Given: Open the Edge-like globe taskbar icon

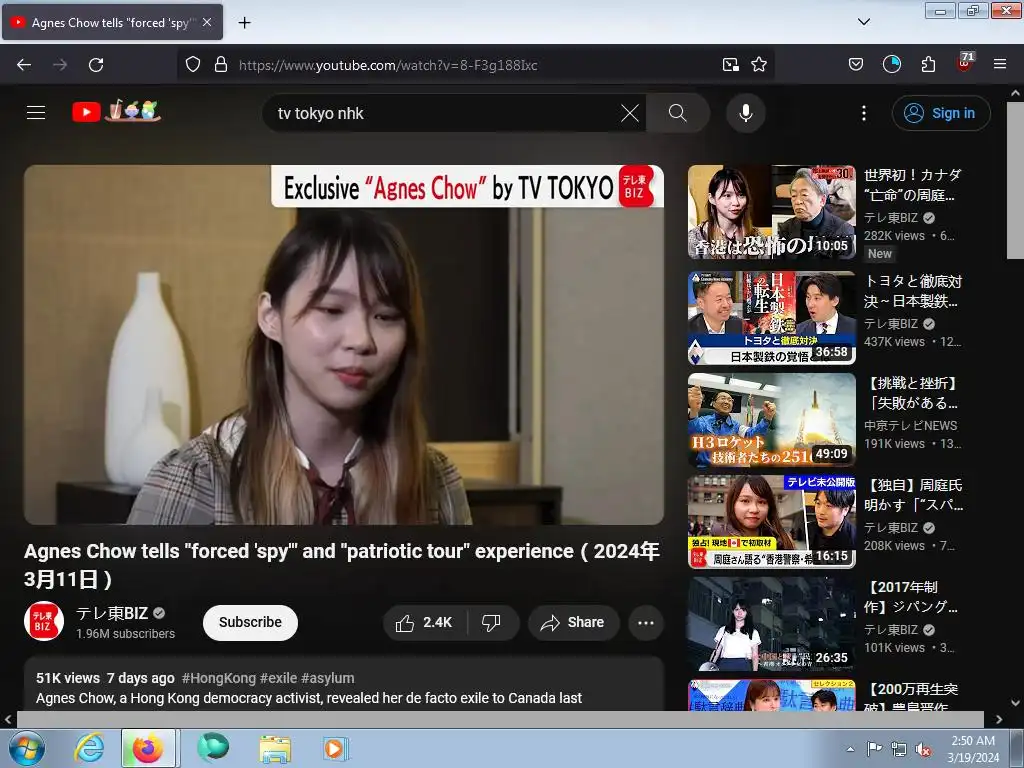Looking at the screenshot, I should 213,748.
